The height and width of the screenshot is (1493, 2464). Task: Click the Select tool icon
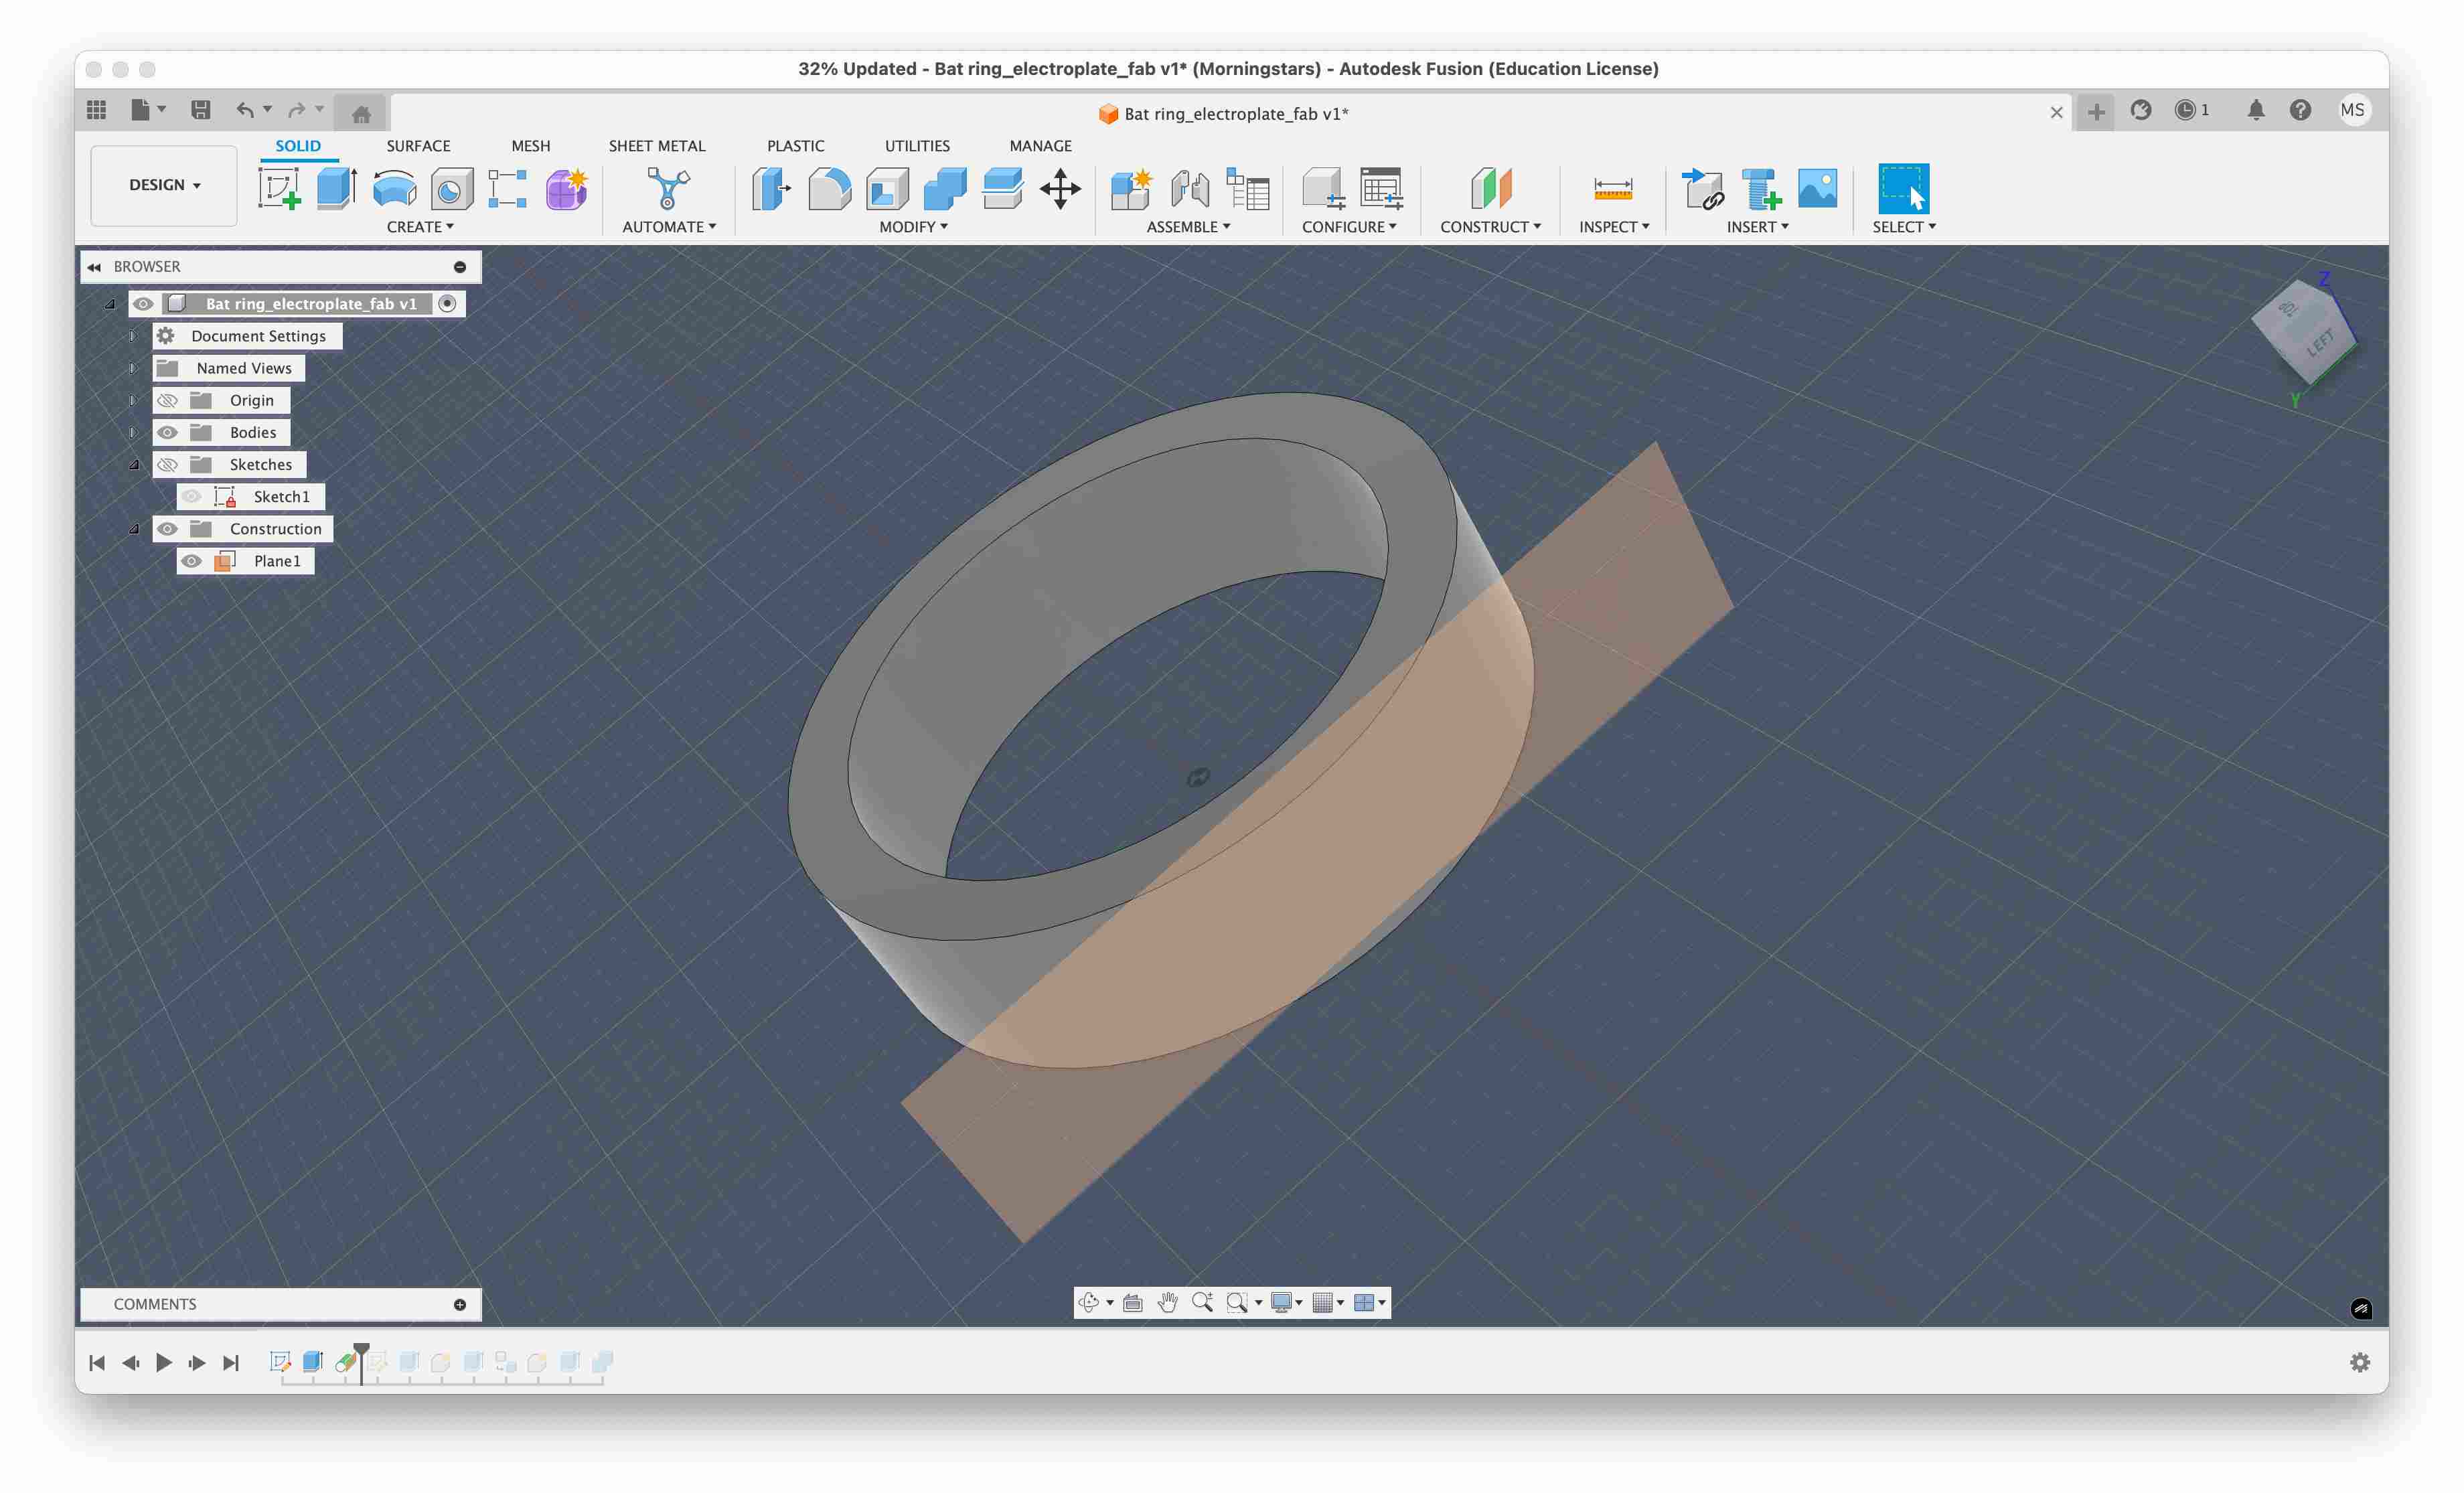pos(1903,188)
